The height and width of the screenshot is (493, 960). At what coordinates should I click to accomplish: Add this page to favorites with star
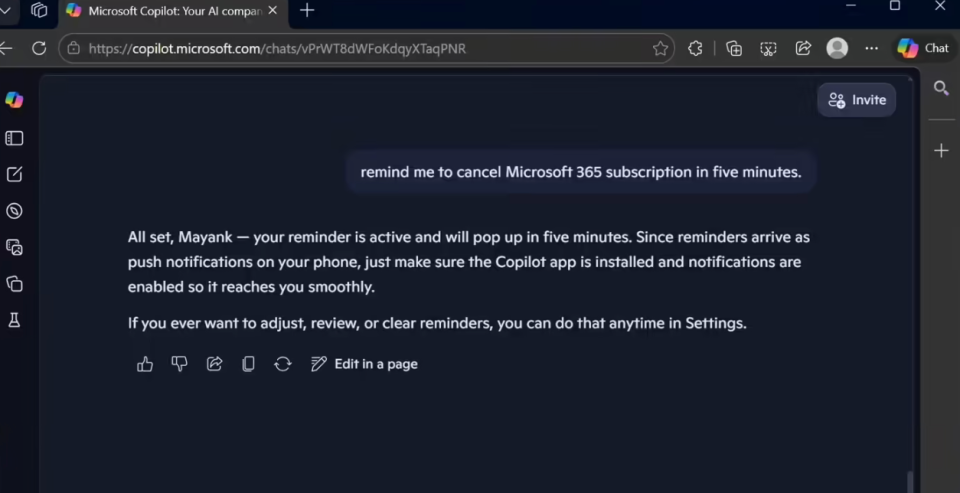coord(660,48)
